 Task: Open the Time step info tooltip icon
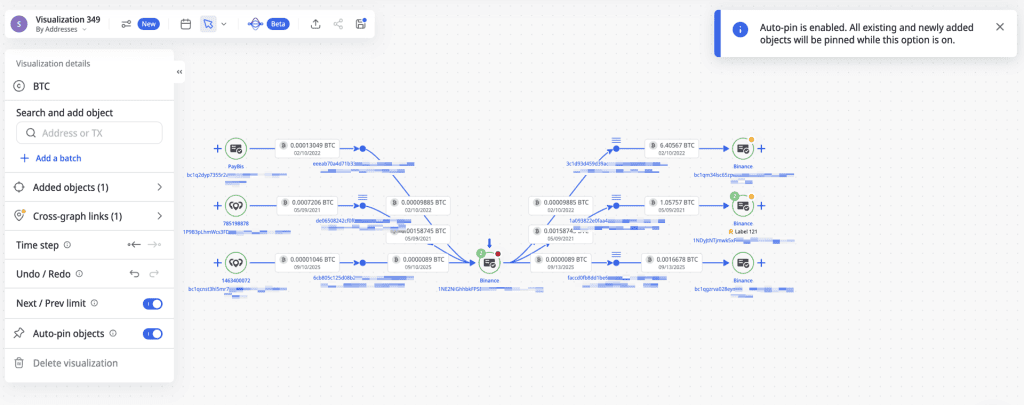67,246
